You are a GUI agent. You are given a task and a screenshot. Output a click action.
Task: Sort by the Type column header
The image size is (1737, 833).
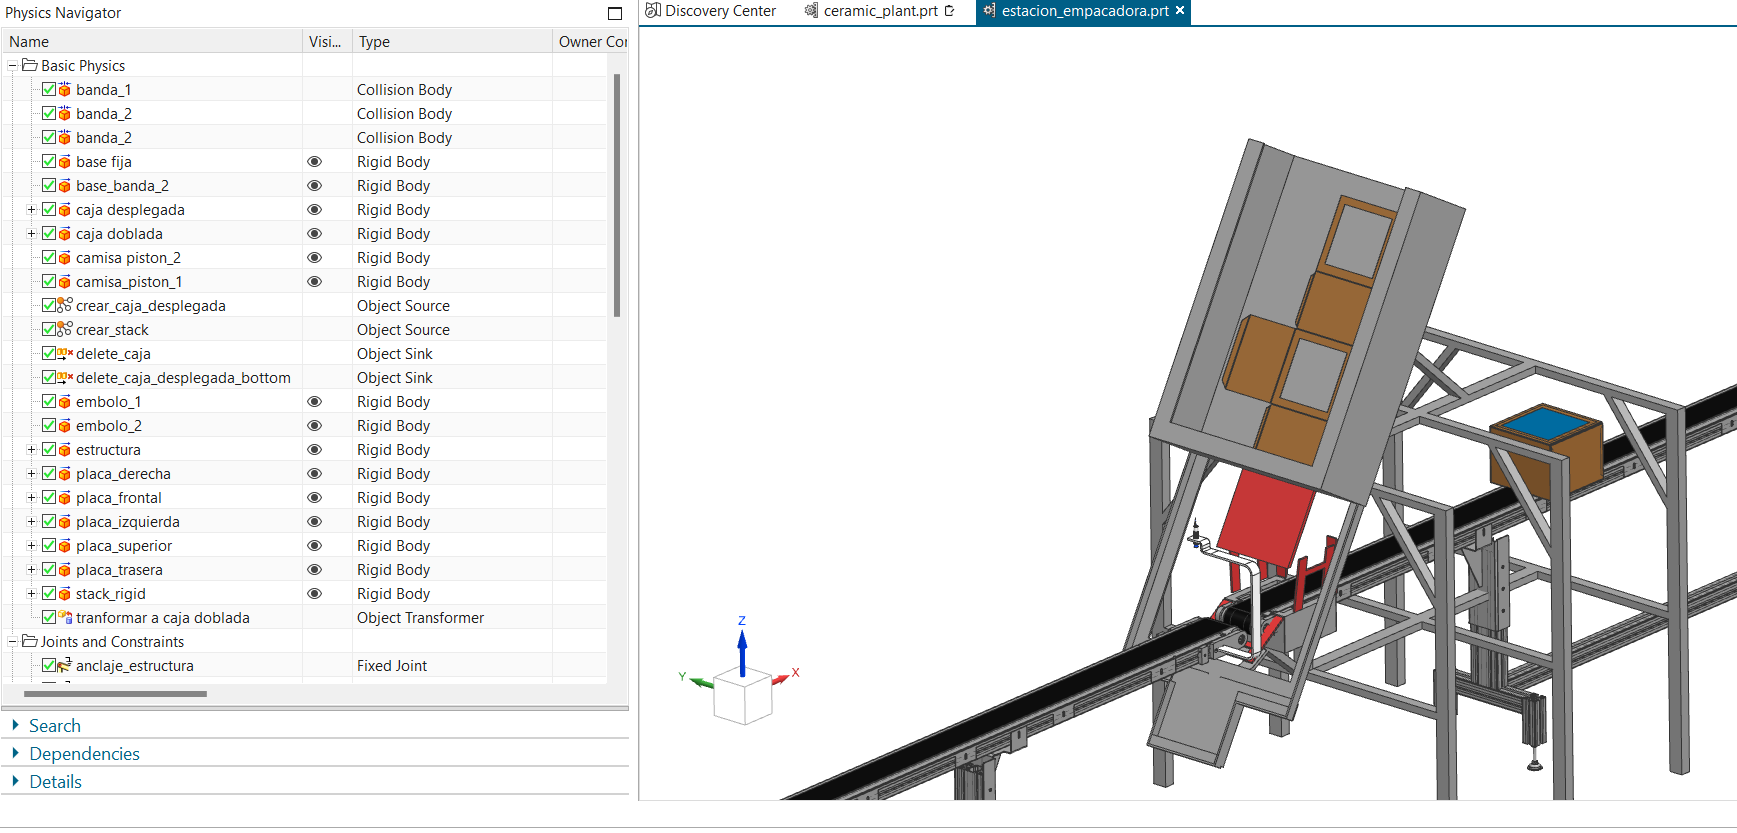click(450, 41)
